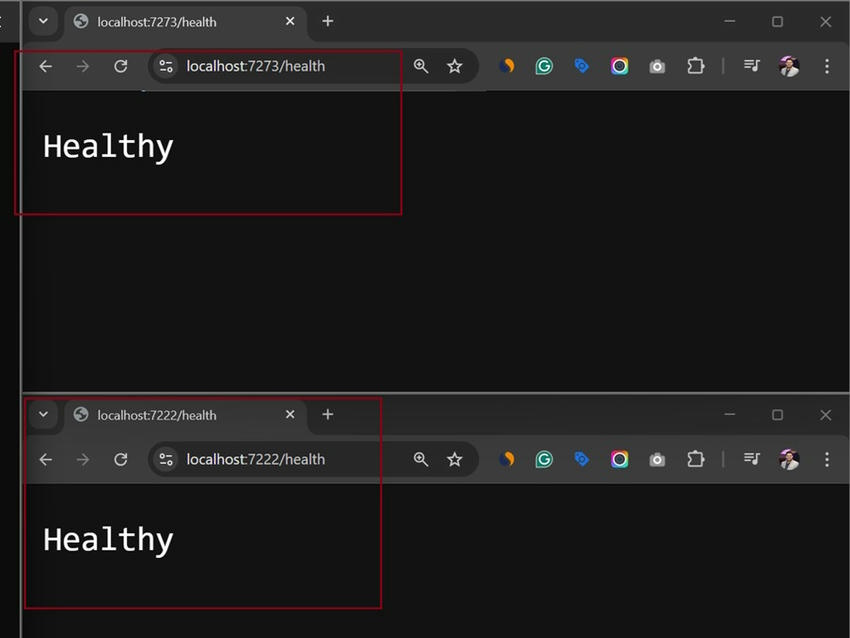Screen dimensions: 850x638
Task: Go back in the localhost:7222 window
Action: tap(46, 460)
